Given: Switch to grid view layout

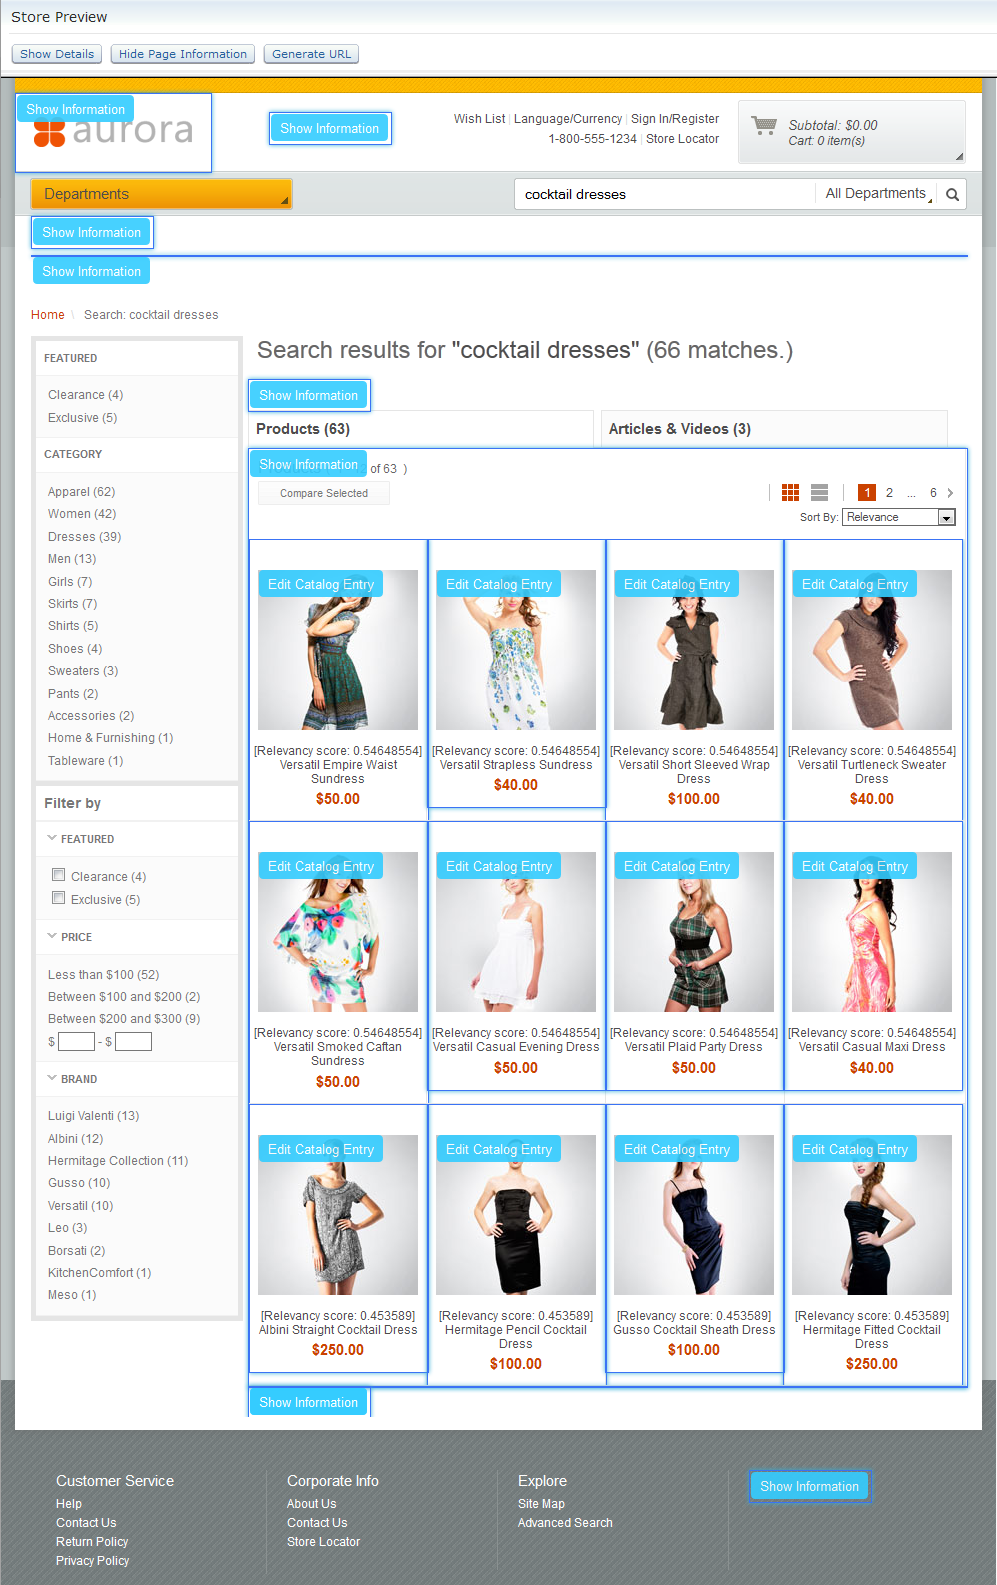Looking at the screenshot, I should click(x=790, y=492).
